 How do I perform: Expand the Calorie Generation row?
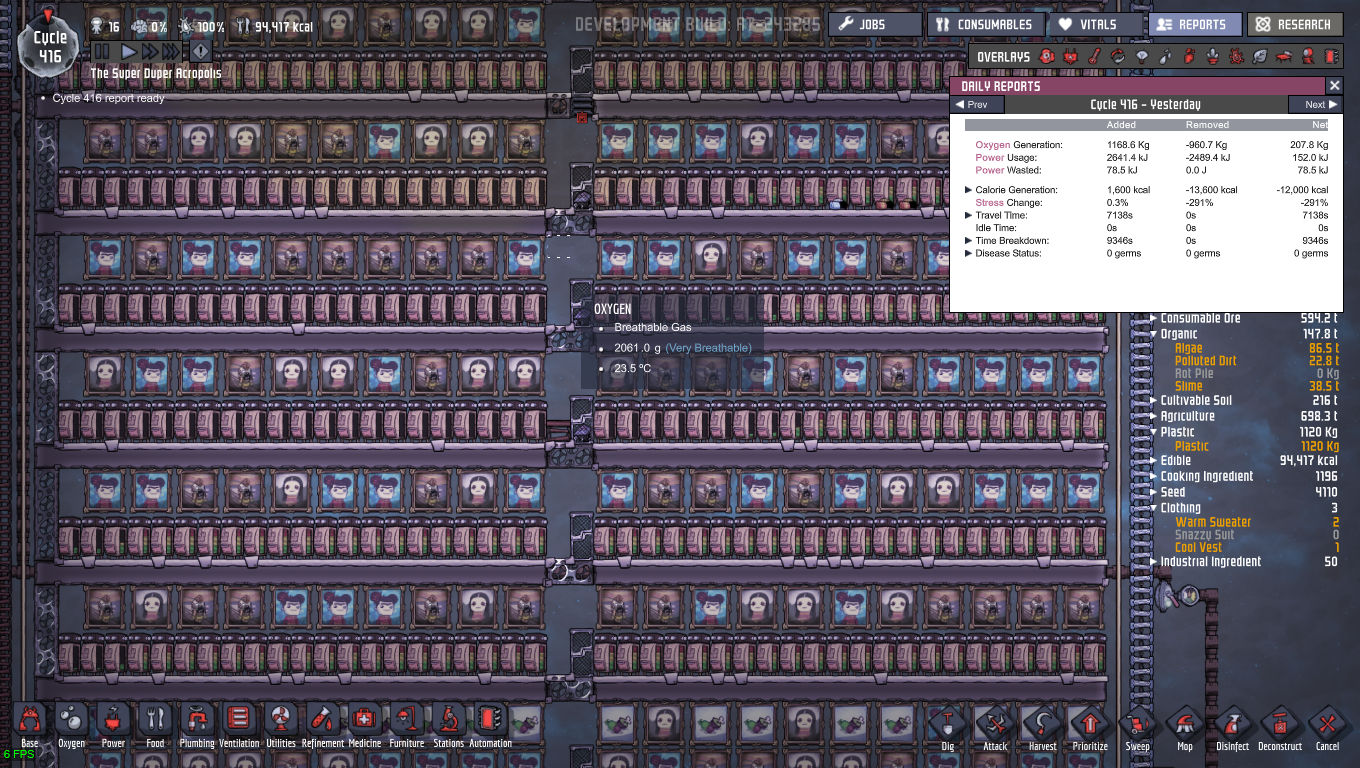pyautogui.click(x=968, y=190)
